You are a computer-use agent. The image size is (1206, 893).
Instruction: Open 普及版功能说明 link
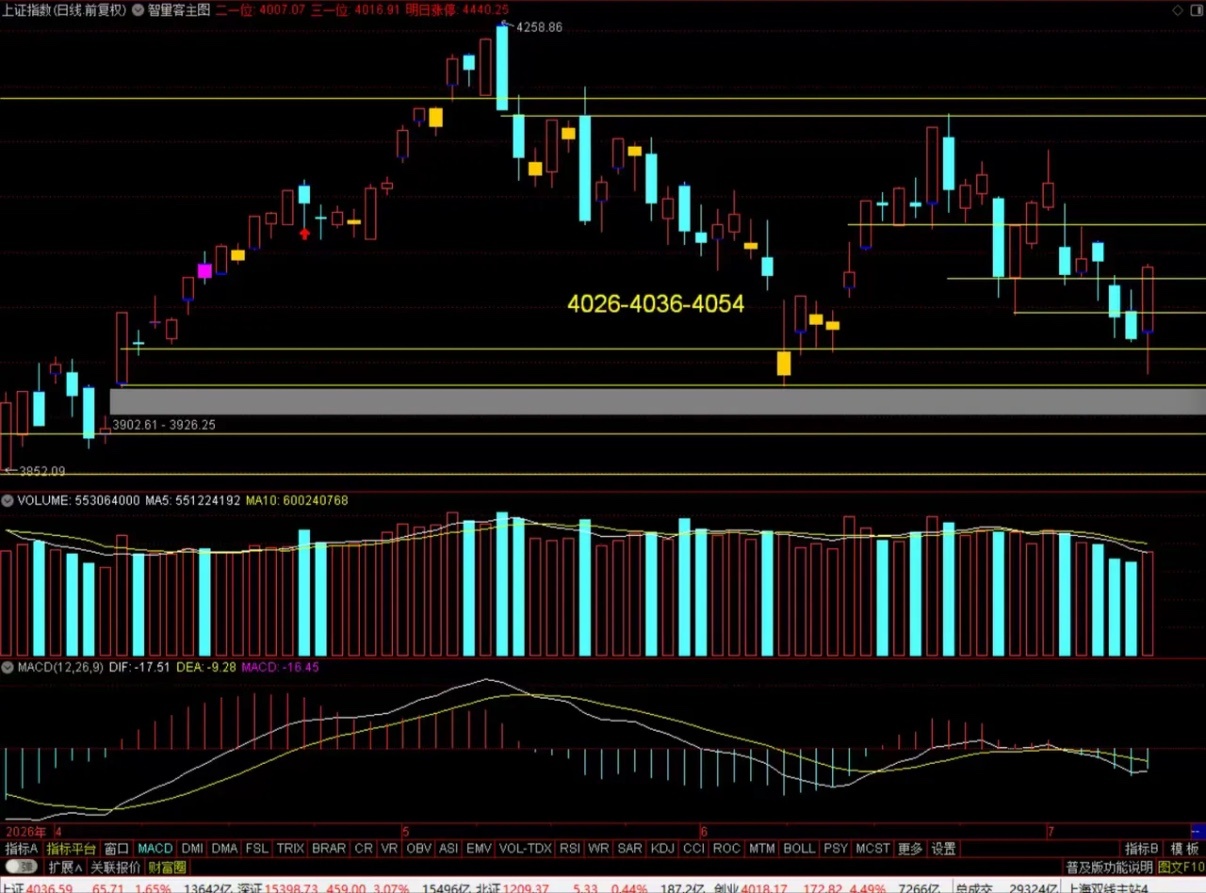(1108, 866)
